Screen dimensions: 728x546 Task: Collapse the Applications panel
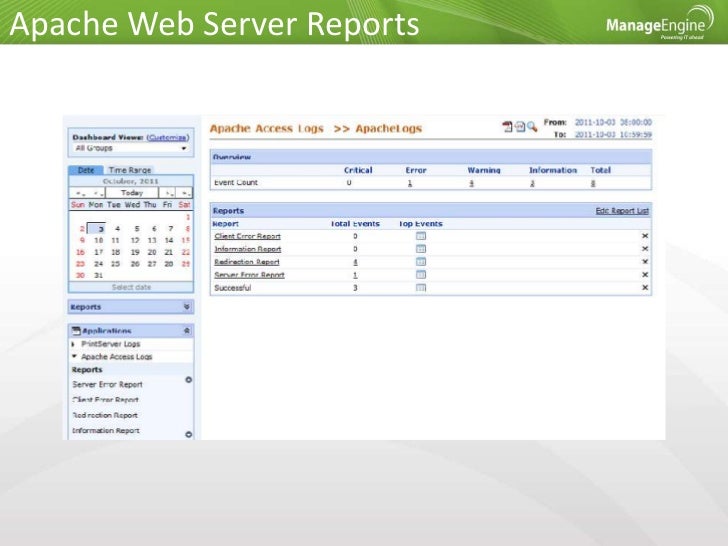coord(187,331)
